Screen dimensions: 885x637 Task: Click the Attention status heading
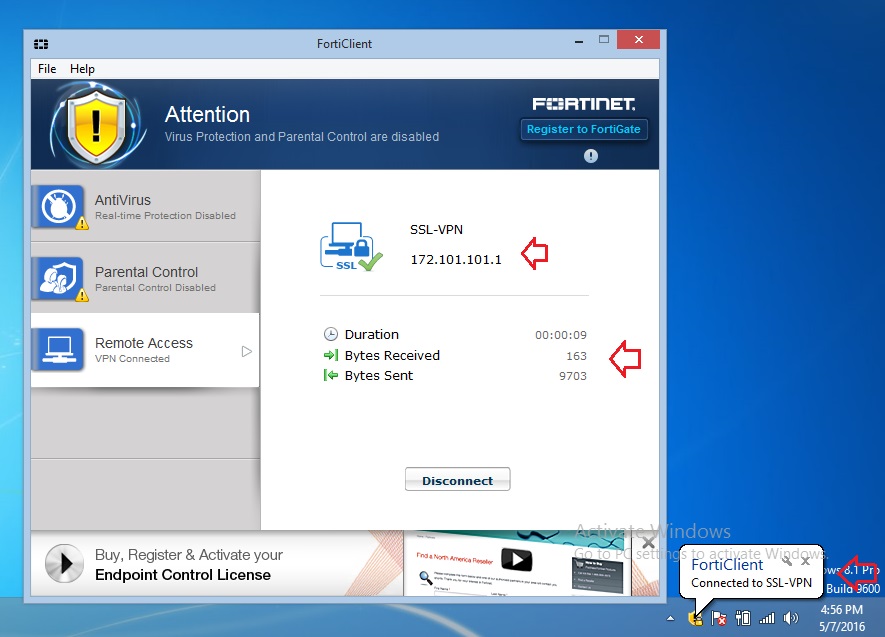pyautogui.click(x=207, y=115)
